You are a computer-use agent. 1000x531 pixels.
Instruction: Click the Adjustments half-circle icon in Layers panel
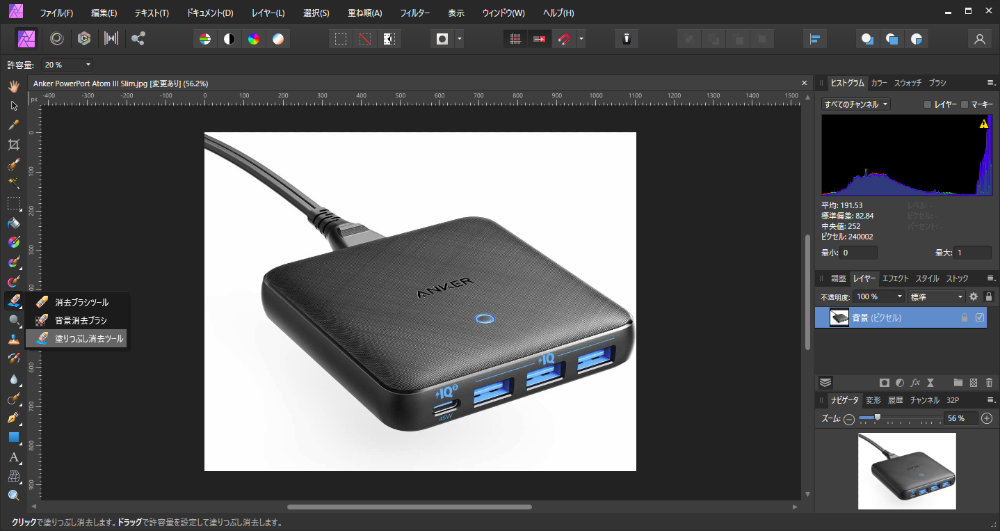899,382
